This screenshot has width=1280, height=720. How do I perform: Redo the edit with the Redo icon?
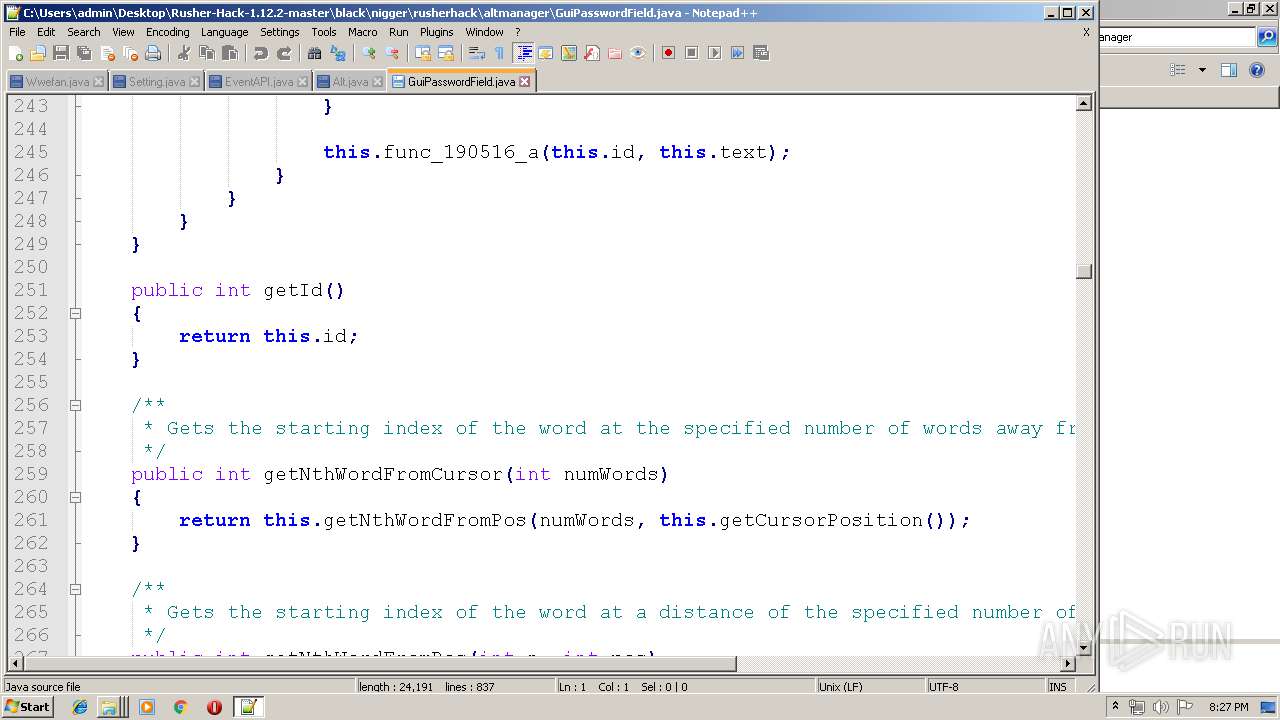(284, 53)
